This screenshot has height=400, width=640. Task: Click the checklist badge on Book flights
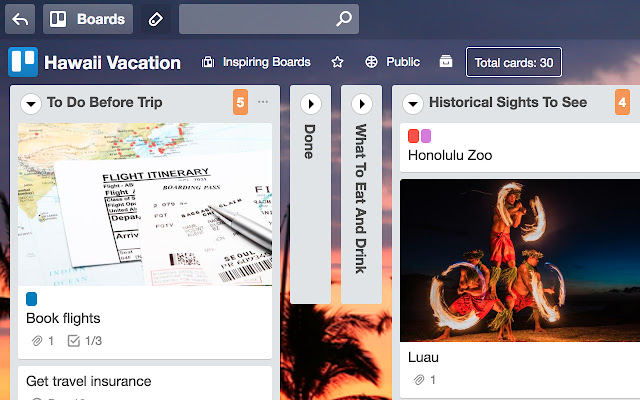click(x=84, y=341)
